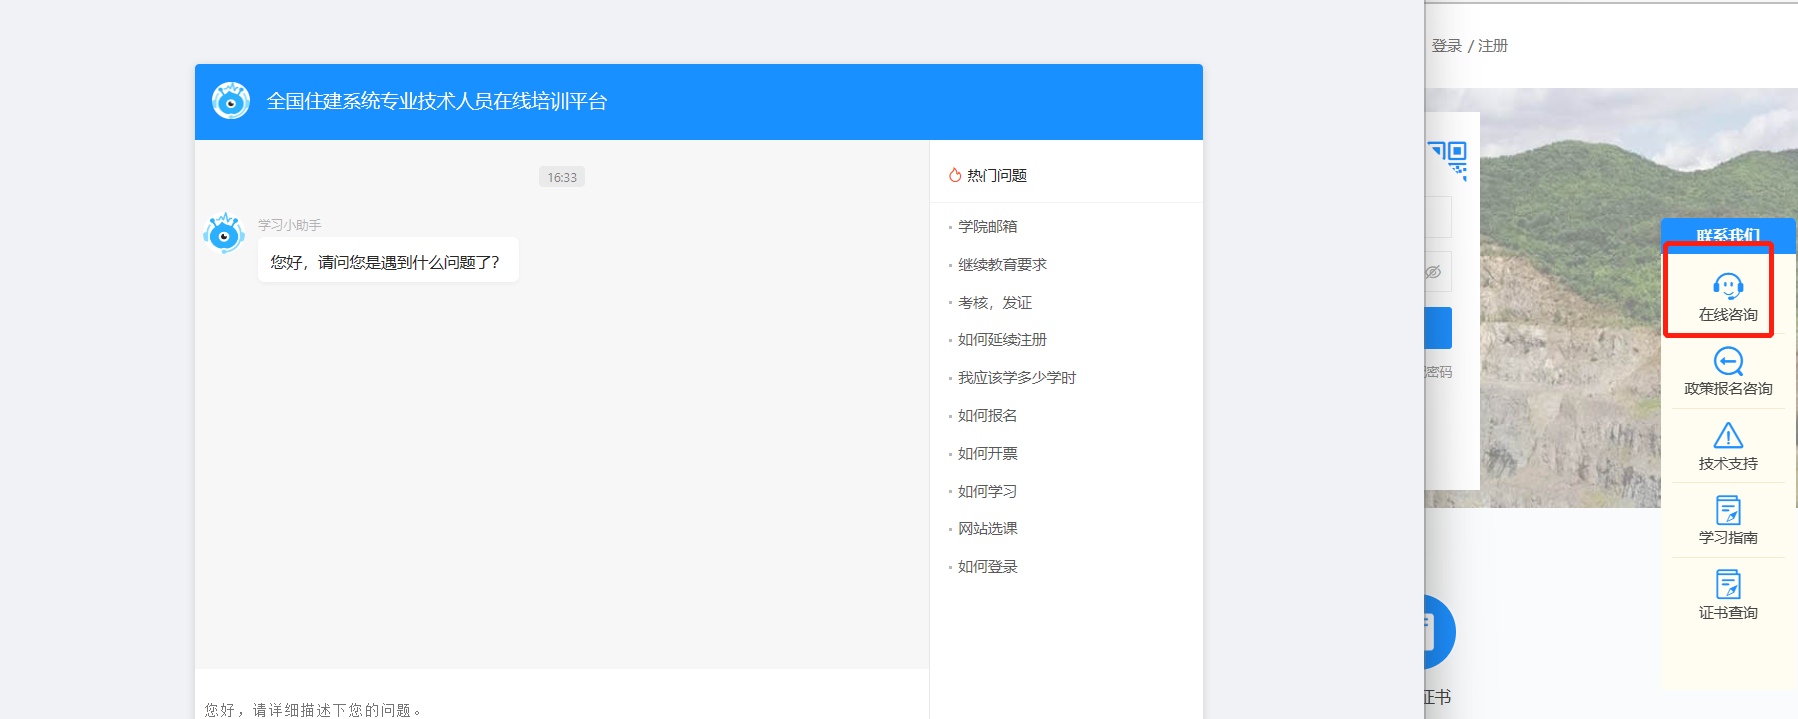Toggle password visibility eye icon
This screenshot has height=719, width=1798.
[1433, 272]
